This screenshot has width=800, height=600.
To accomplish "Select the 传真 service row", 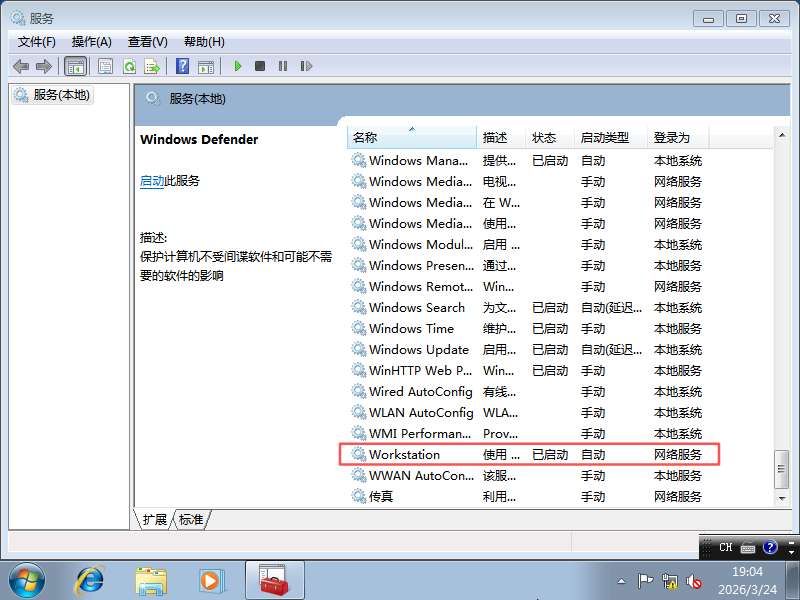I will pos(528,496).
